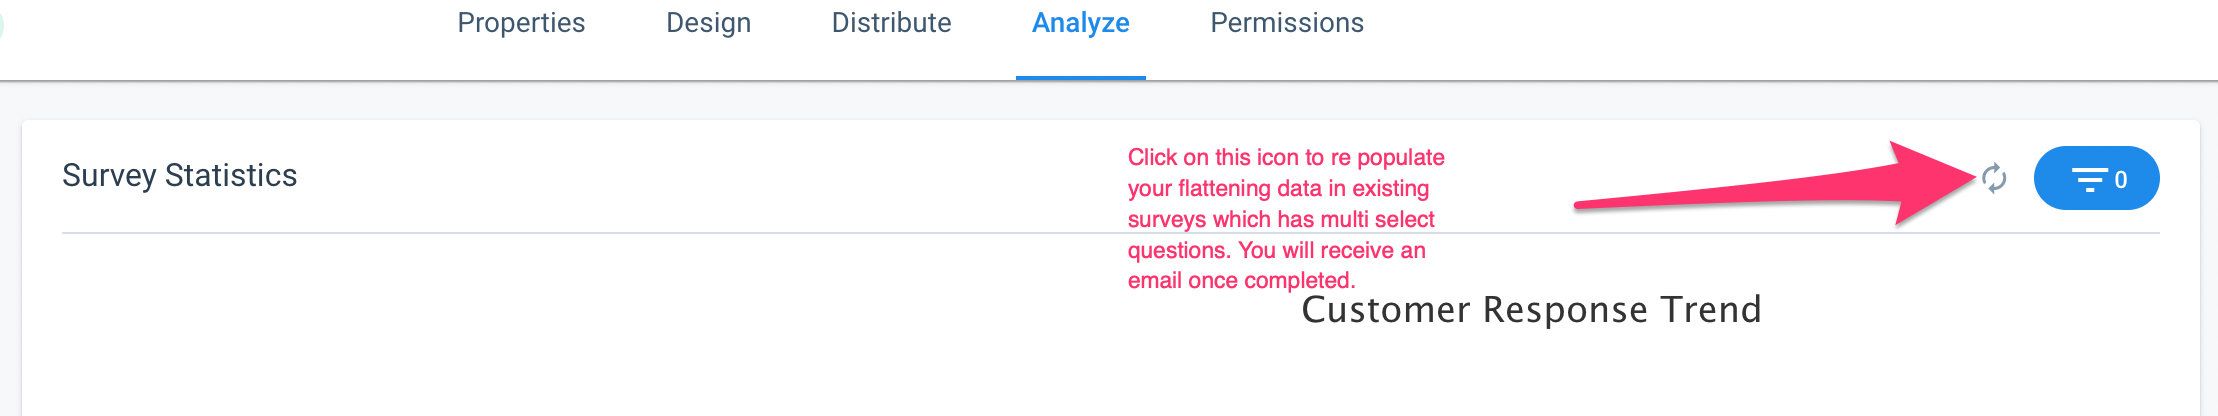Click the divider line under Survey Statistics
The width and height of the screenshot is (2218, 416).
point(1110,233)
